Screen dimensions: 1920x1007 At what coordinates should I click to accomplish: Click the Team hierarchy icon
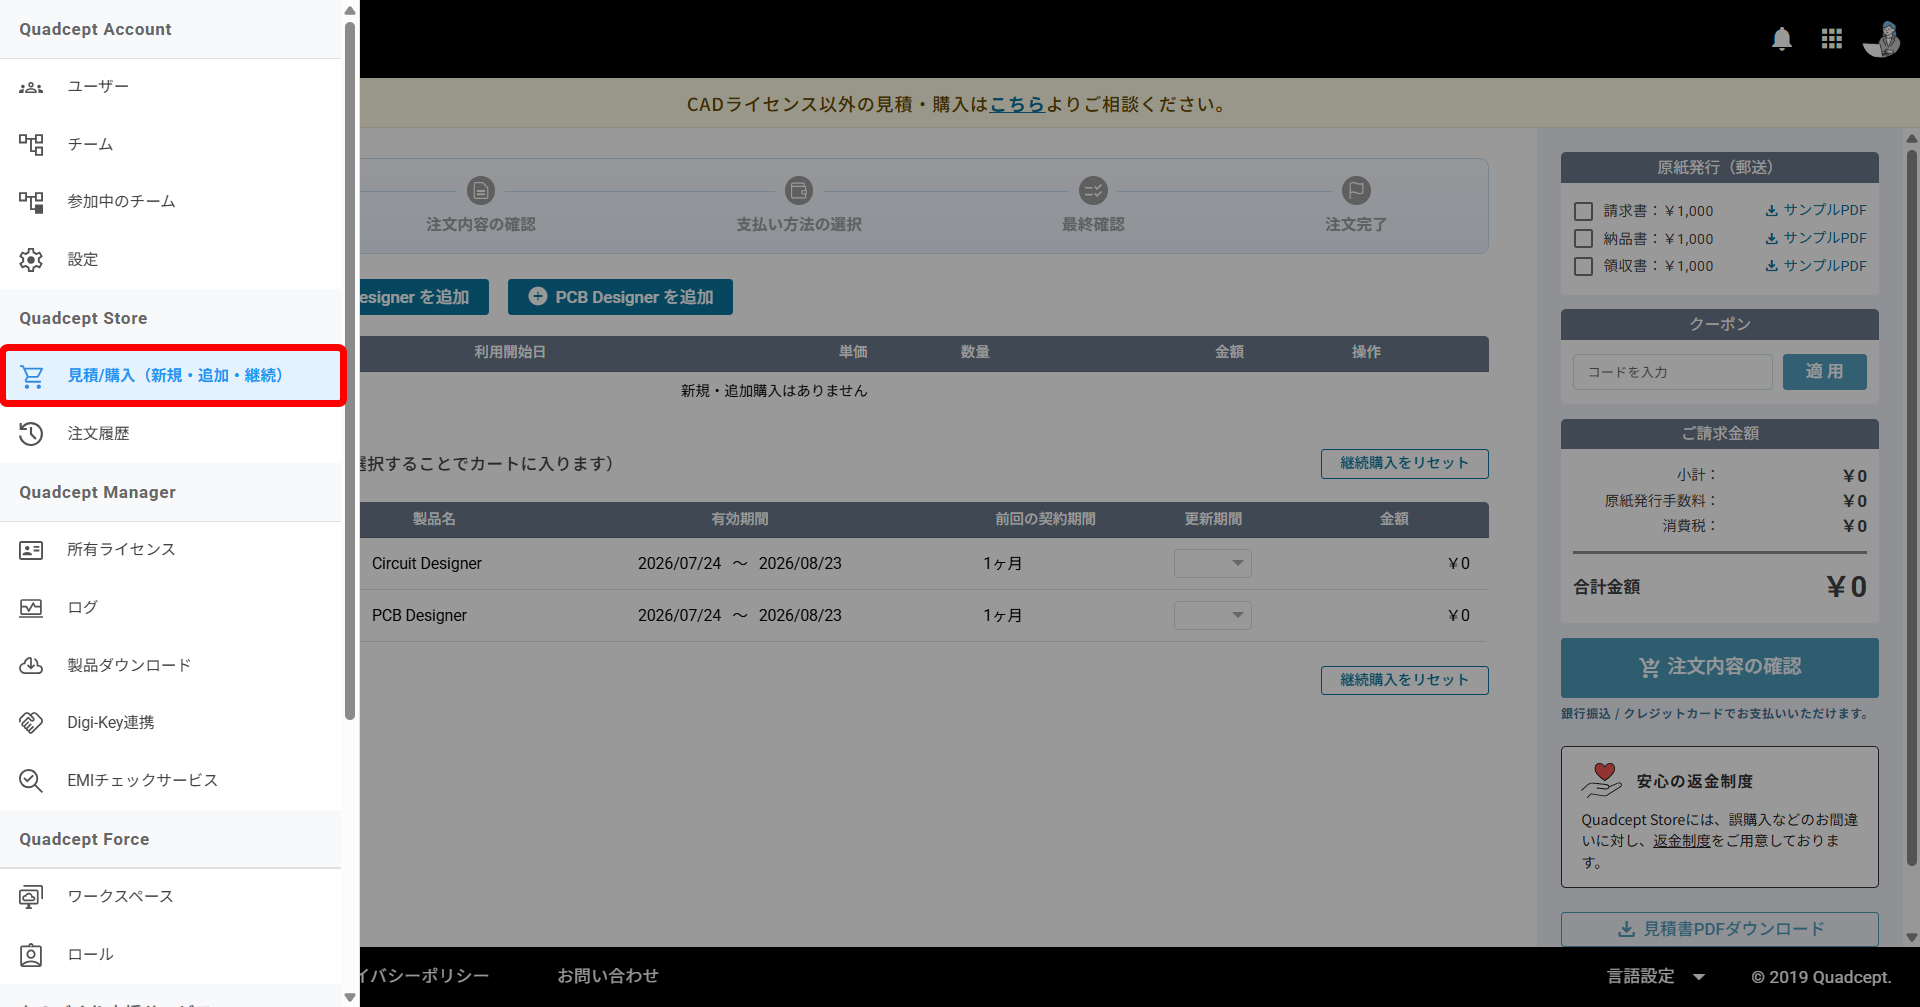click(x=31, y=145)
